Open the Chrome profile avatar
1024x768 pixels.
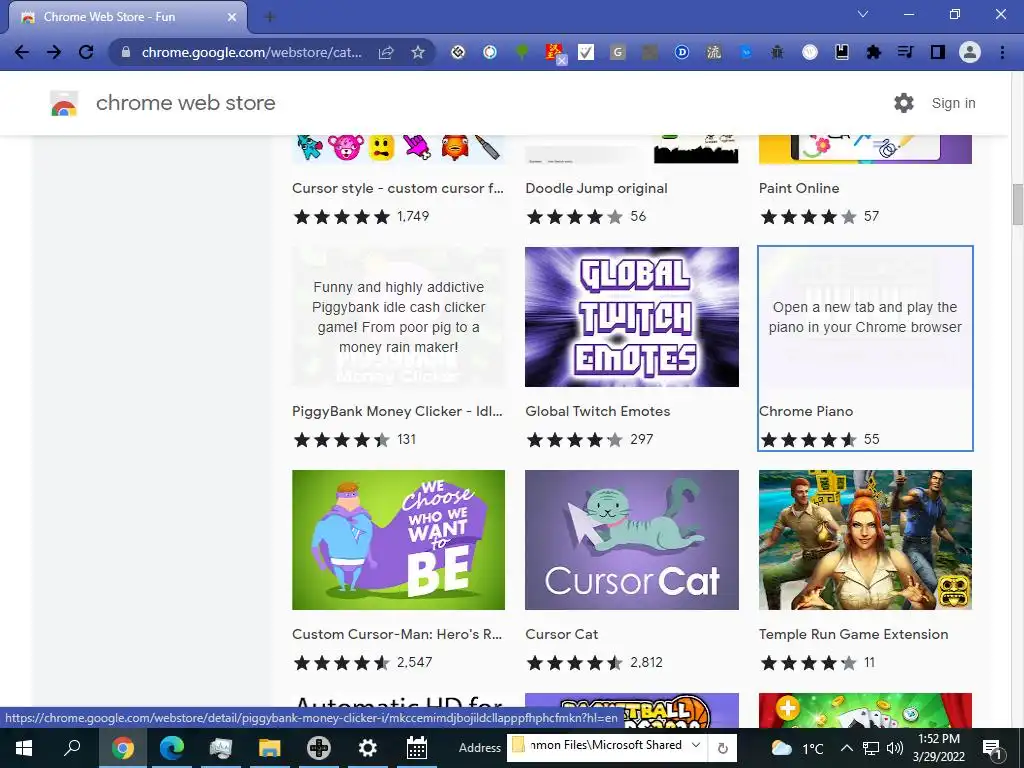pos(970,52)
